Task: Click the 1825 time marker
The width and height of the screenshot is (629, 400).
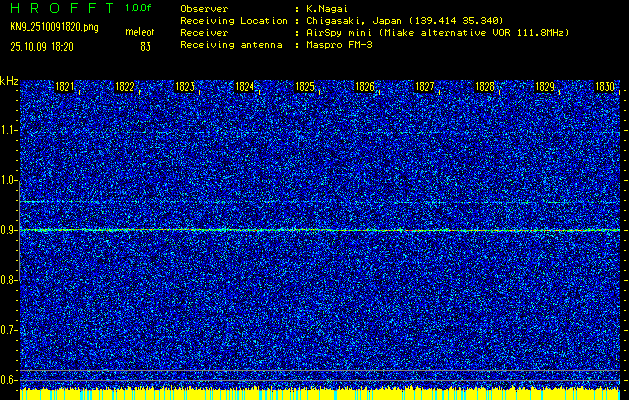Action: pos(304,87)
